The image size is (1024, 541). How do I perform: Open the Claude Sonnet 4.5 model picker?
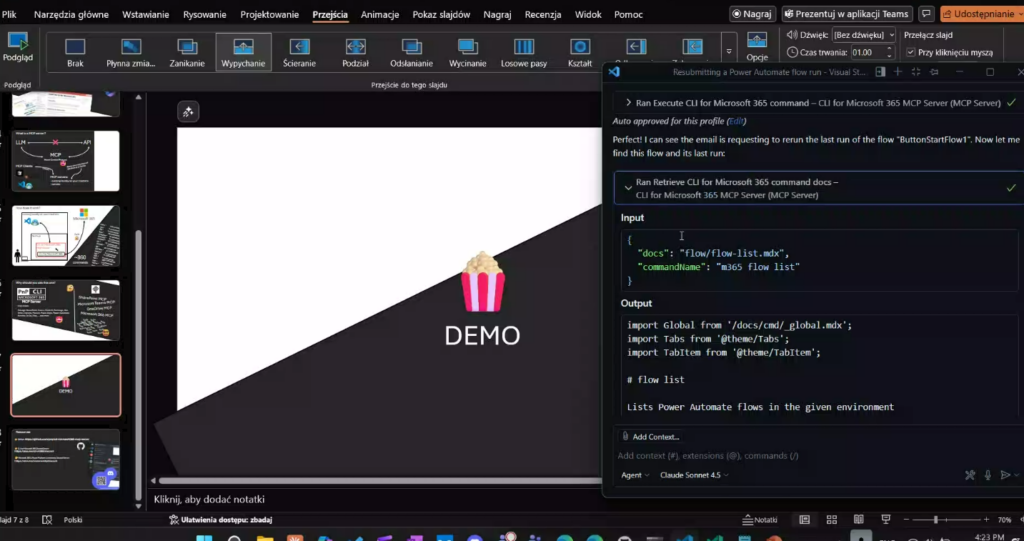coord(694,475)
